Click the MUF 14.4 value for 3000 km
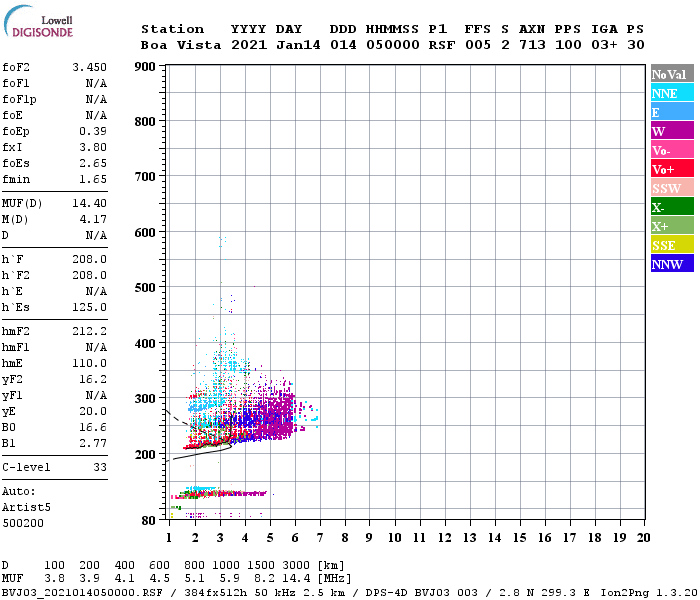Image resolution: width=700 pixels, height=600 pixels. (296, 579)
